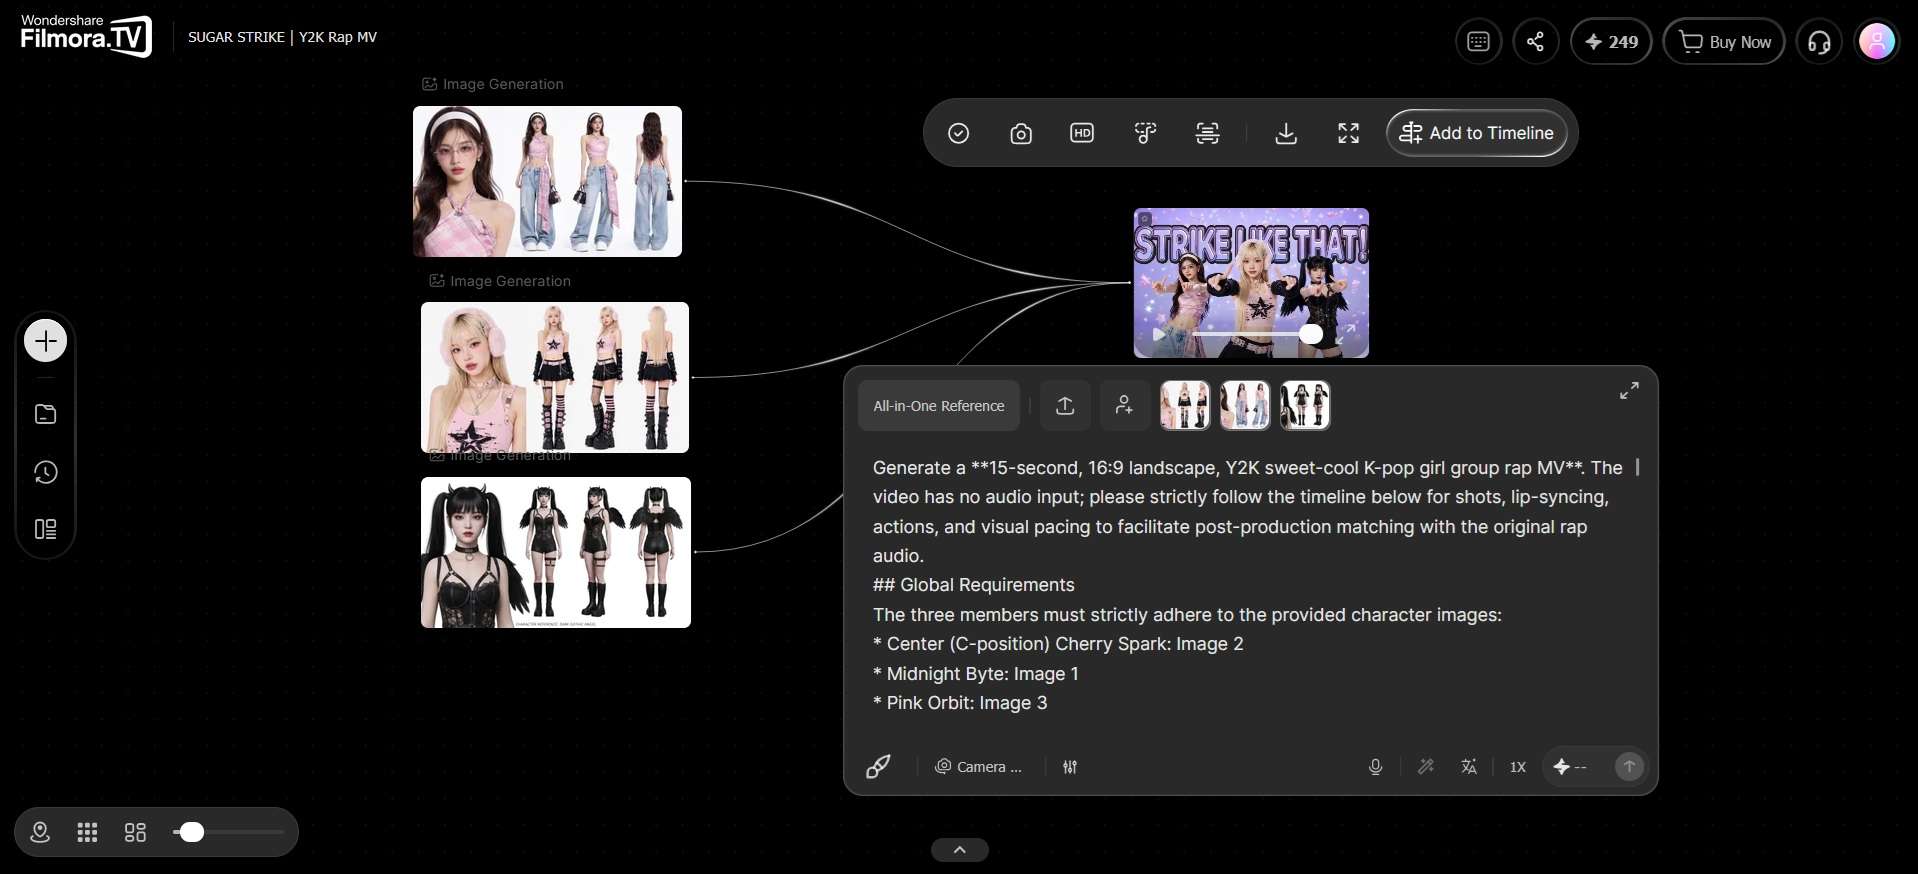The height and width of the screenshot is (874, 1918).
Task: Open the keyboard shortcuts icon in header
Action: pyautogui.click(x=1478, y=42)
